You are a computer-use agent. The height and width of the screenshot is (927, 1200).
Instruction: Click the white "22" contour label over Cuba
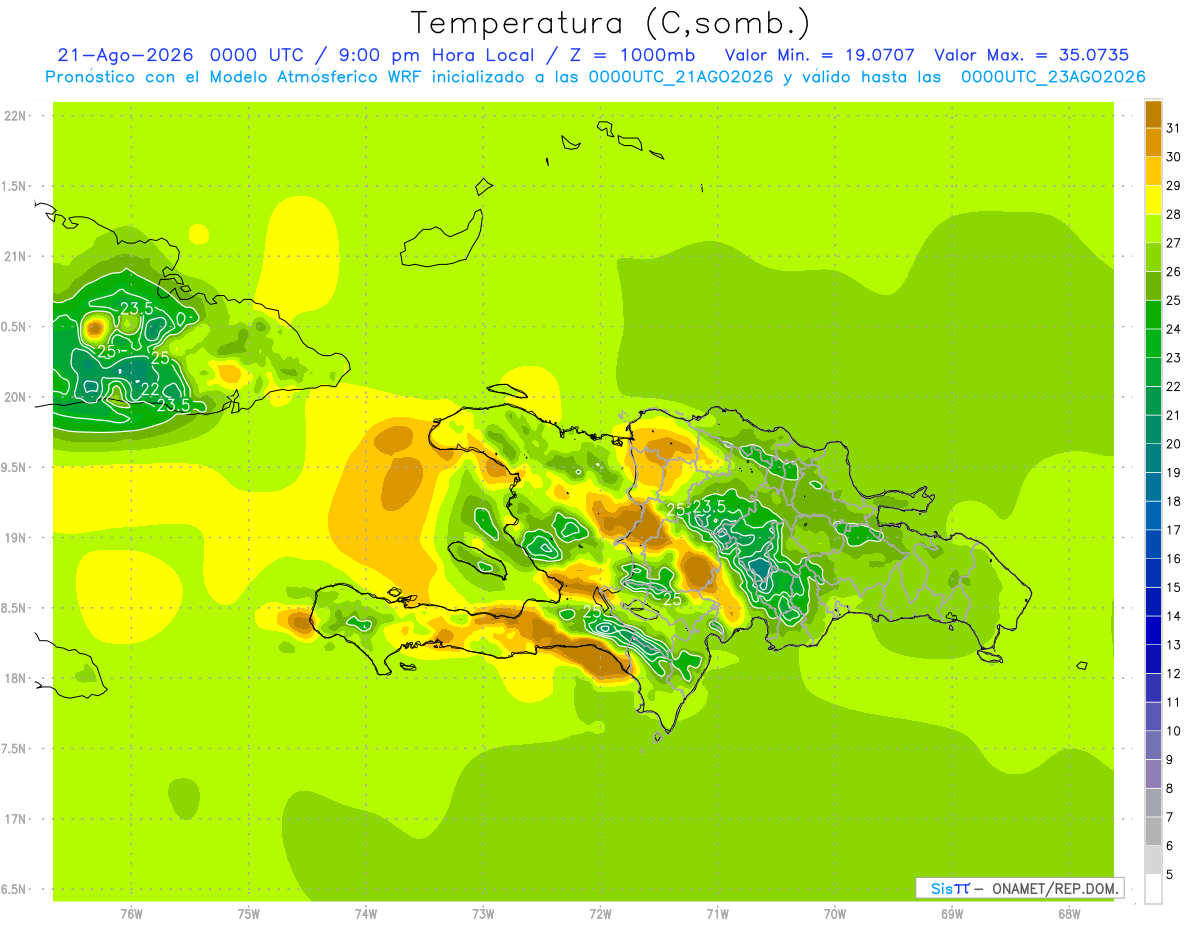point(150,388)
